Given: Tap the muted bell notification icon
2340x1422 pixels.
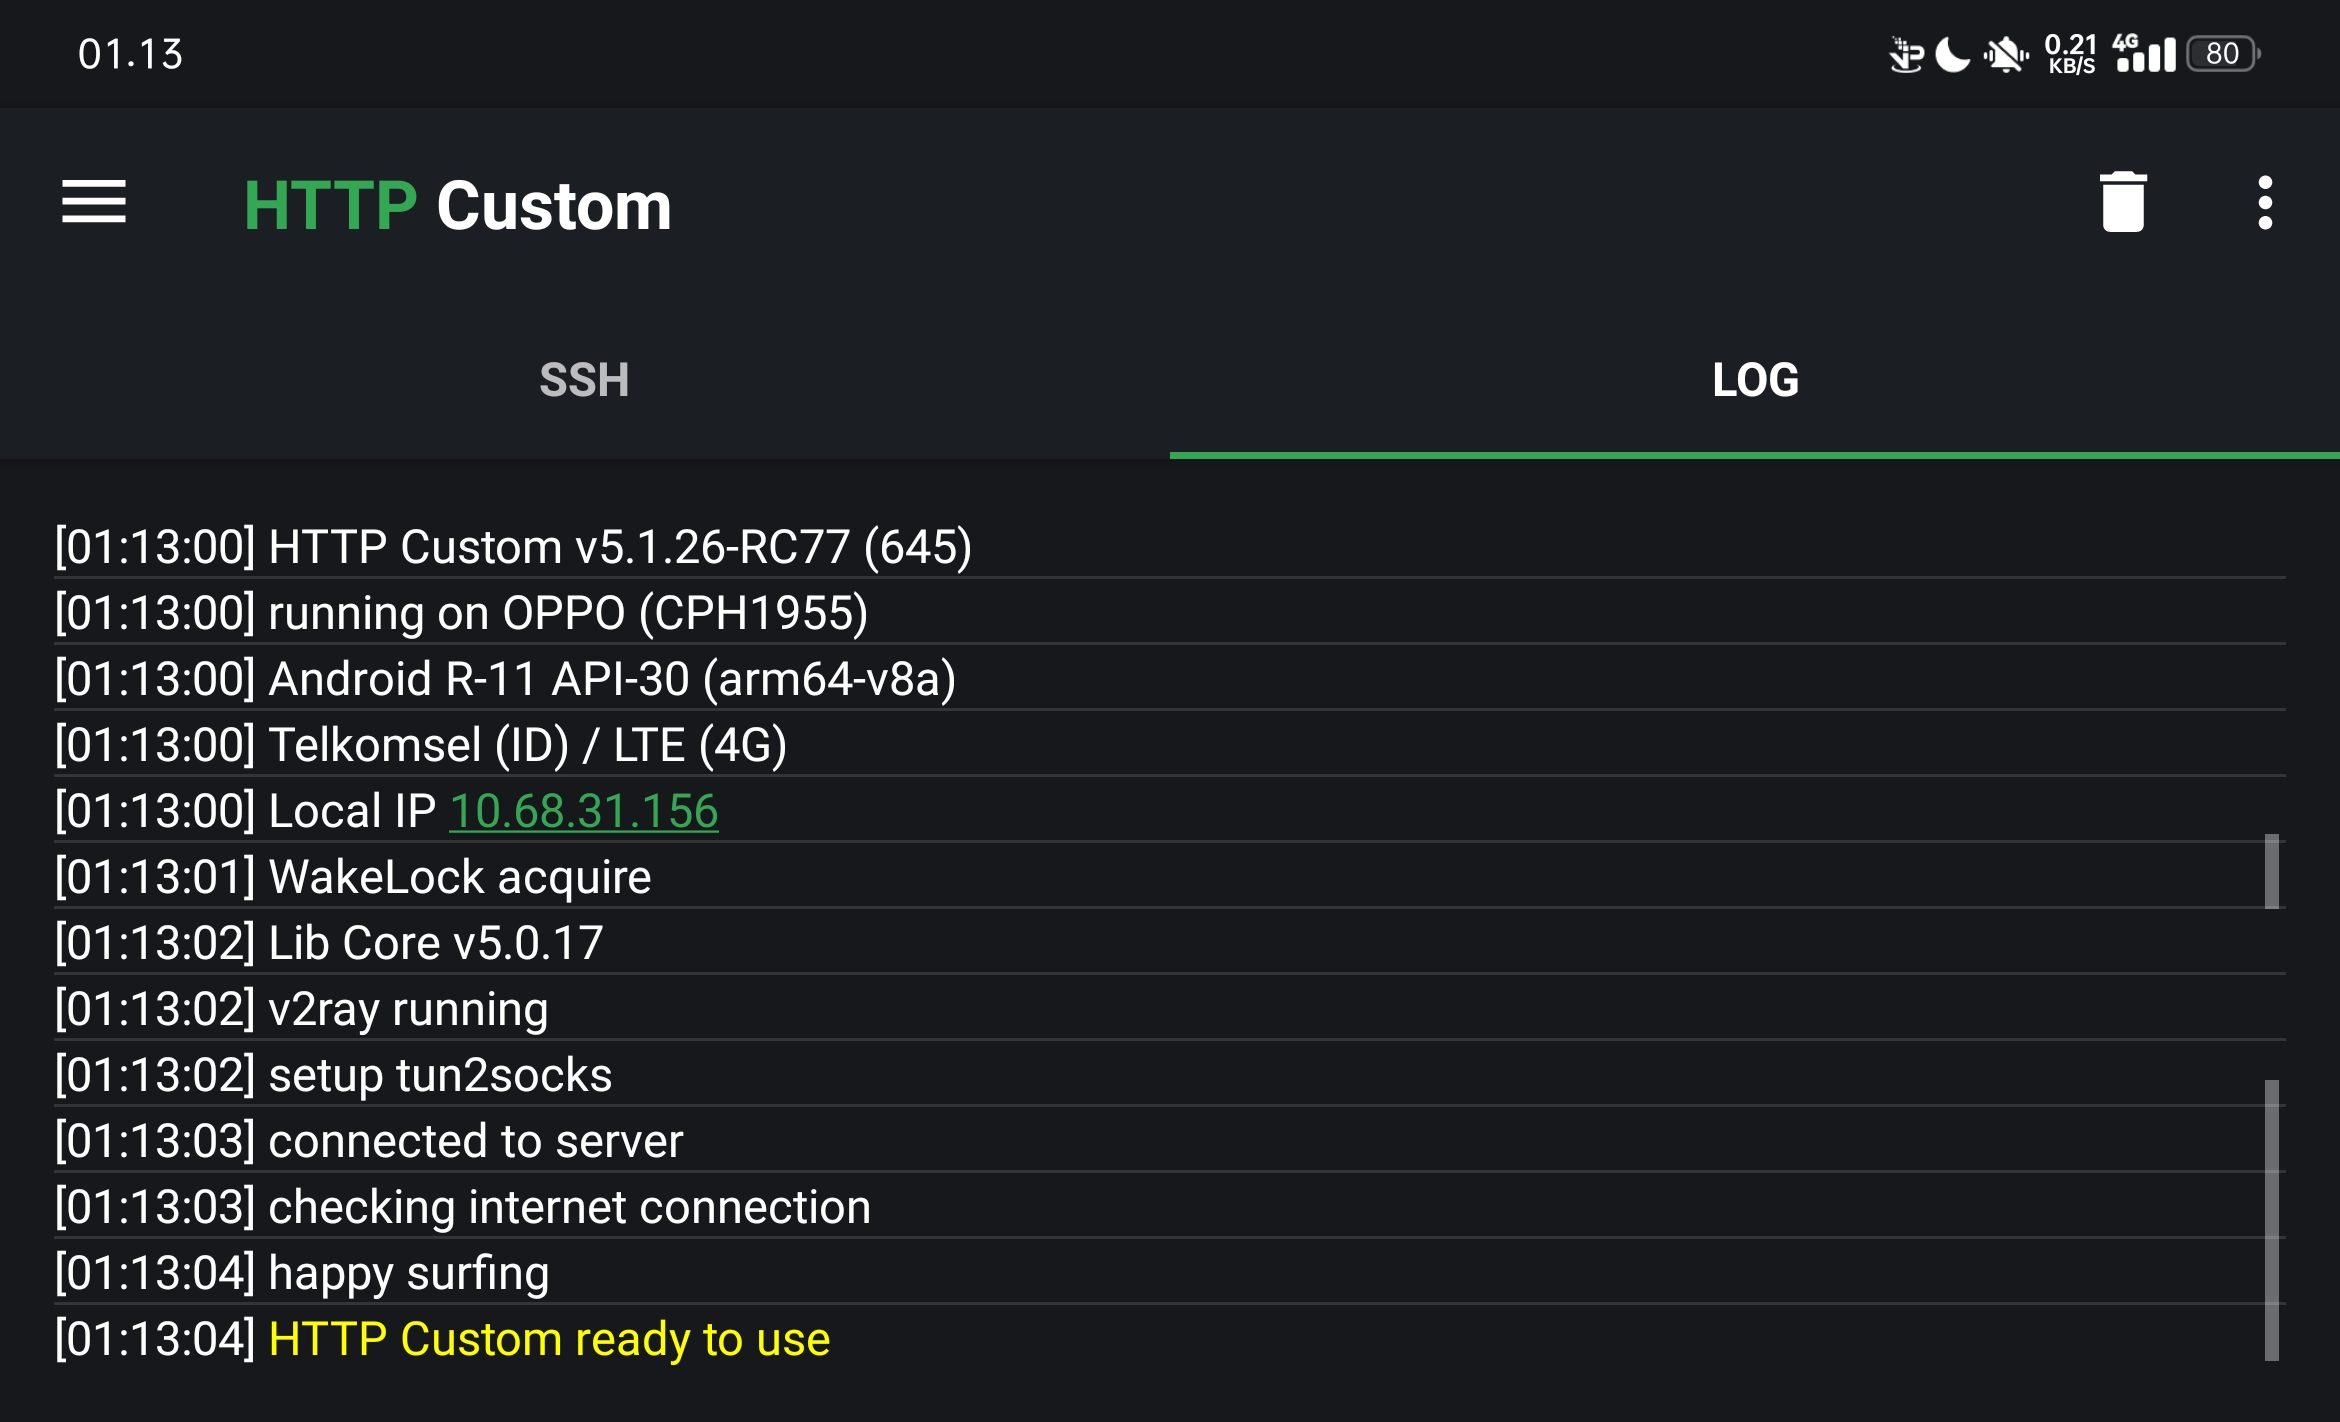Looking at the screenshot, I should coord(2005,54).
